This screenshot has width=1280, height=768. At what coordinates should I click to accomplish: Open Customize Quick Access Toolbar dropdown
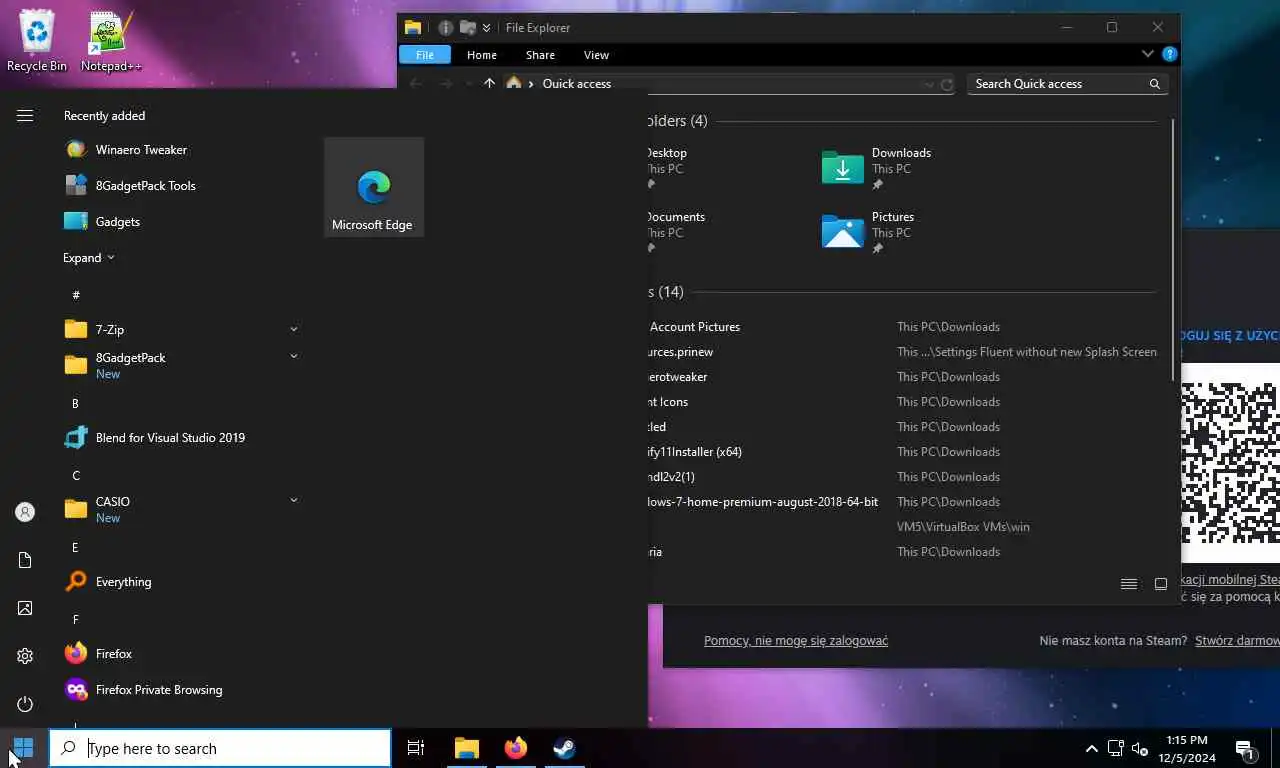(x=486, y=28)
